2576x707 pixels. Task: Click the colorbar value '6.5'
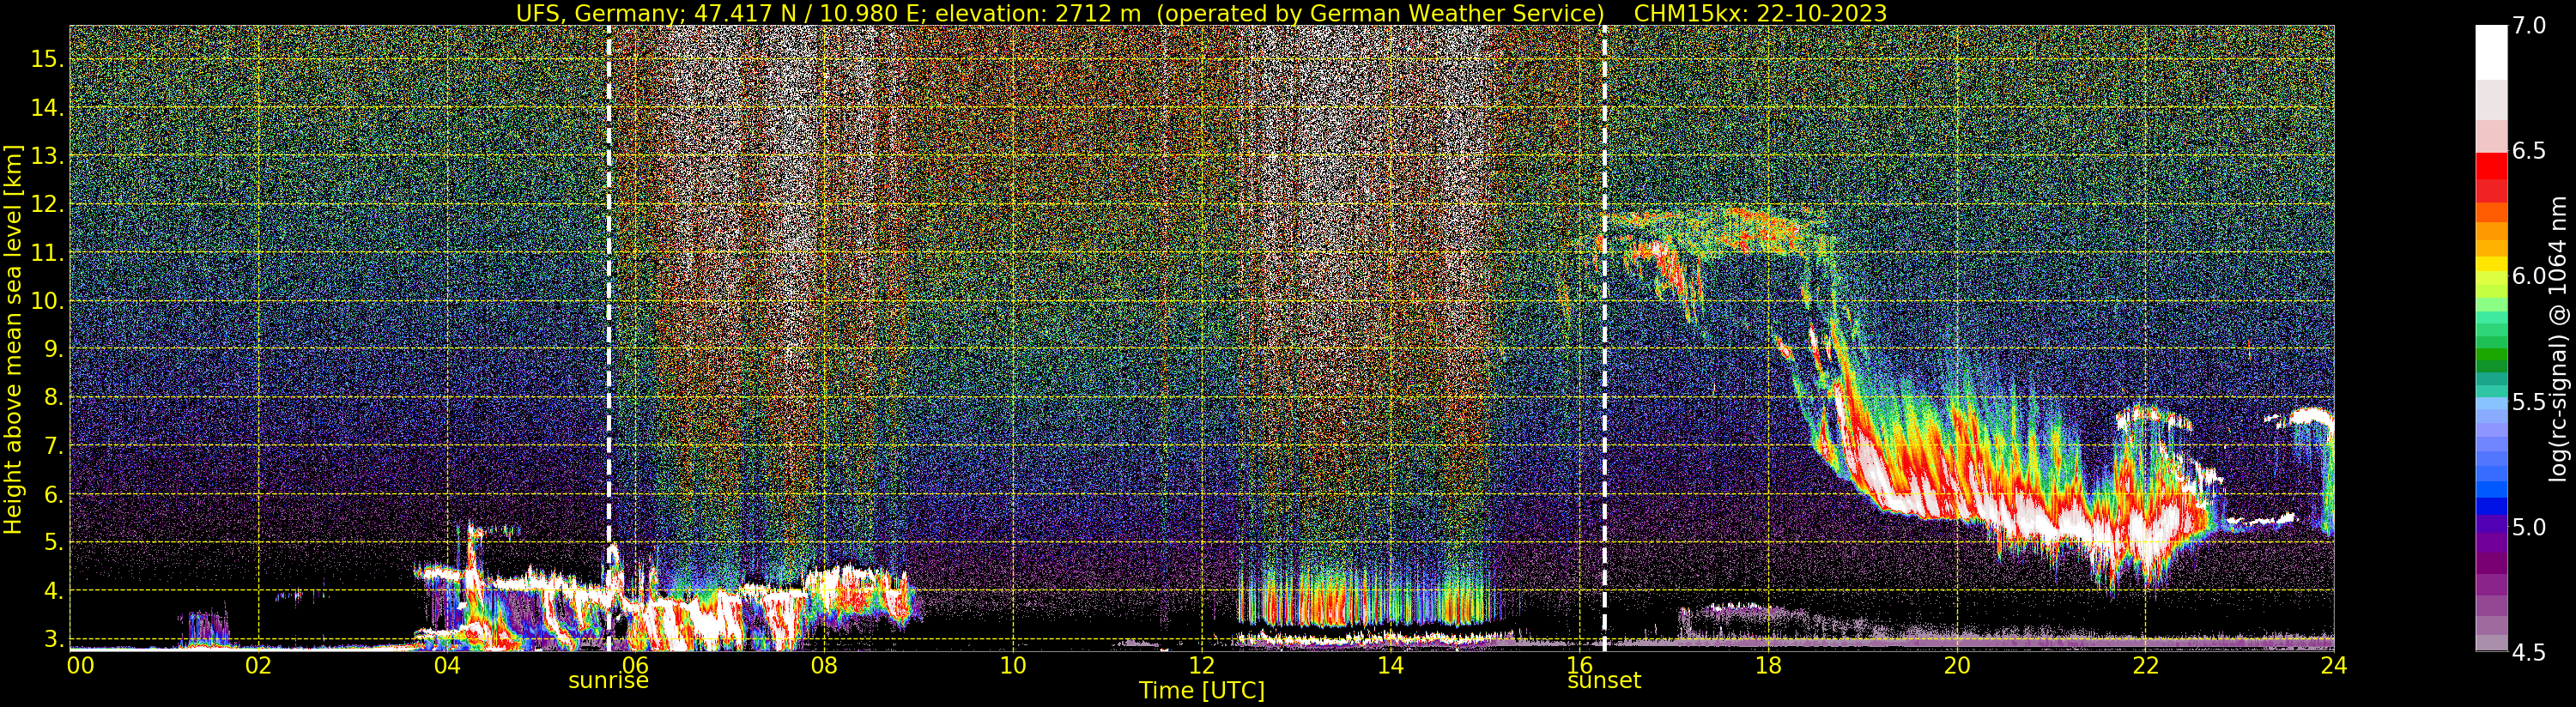tap(2530, 151)
